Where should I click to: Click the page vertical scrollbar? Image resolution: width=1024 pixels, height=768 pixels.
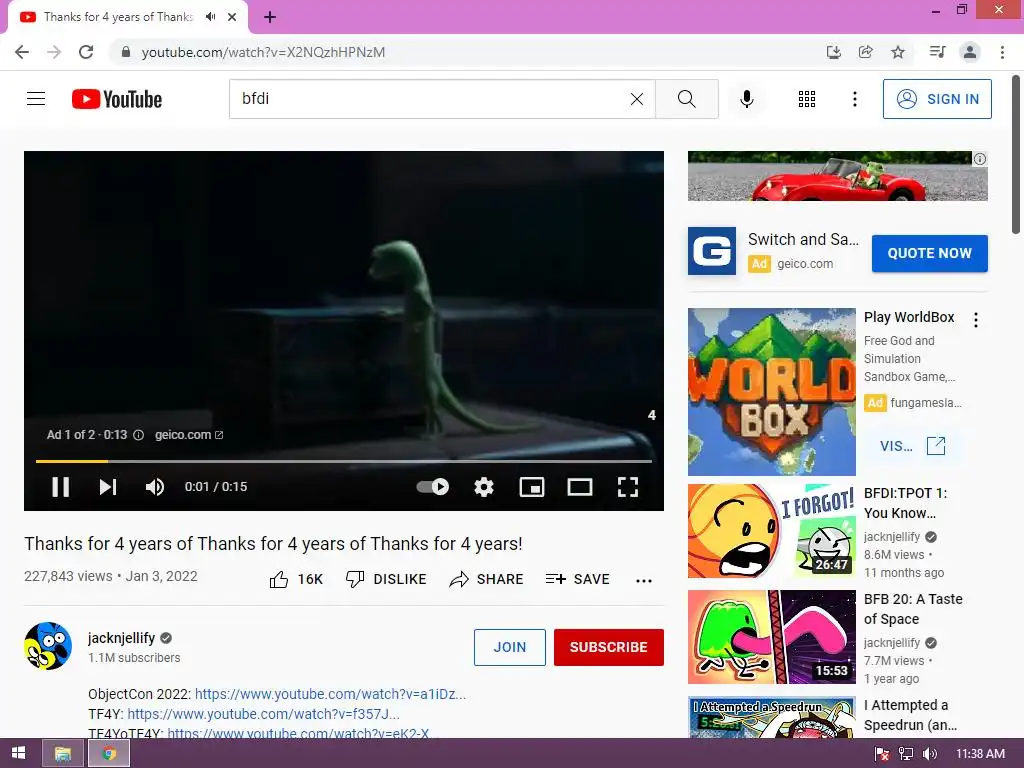pos(1016,155)
